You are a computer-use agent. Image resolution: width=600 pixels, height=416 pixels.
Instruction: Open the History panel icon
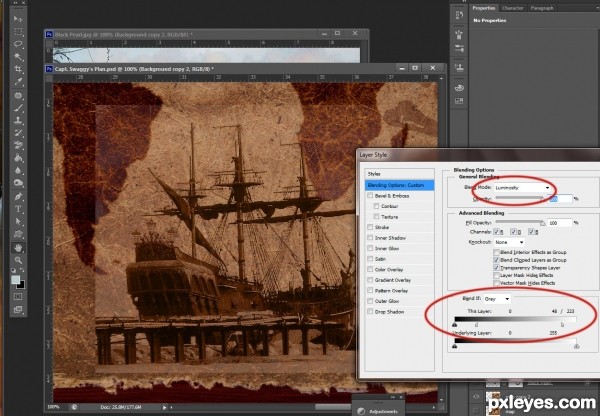click(x=459, y=15)
